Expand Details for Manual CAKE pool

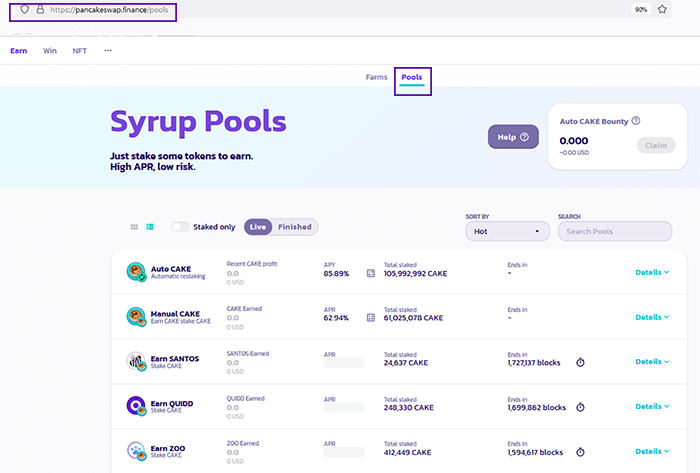click(x=652, y=317)
